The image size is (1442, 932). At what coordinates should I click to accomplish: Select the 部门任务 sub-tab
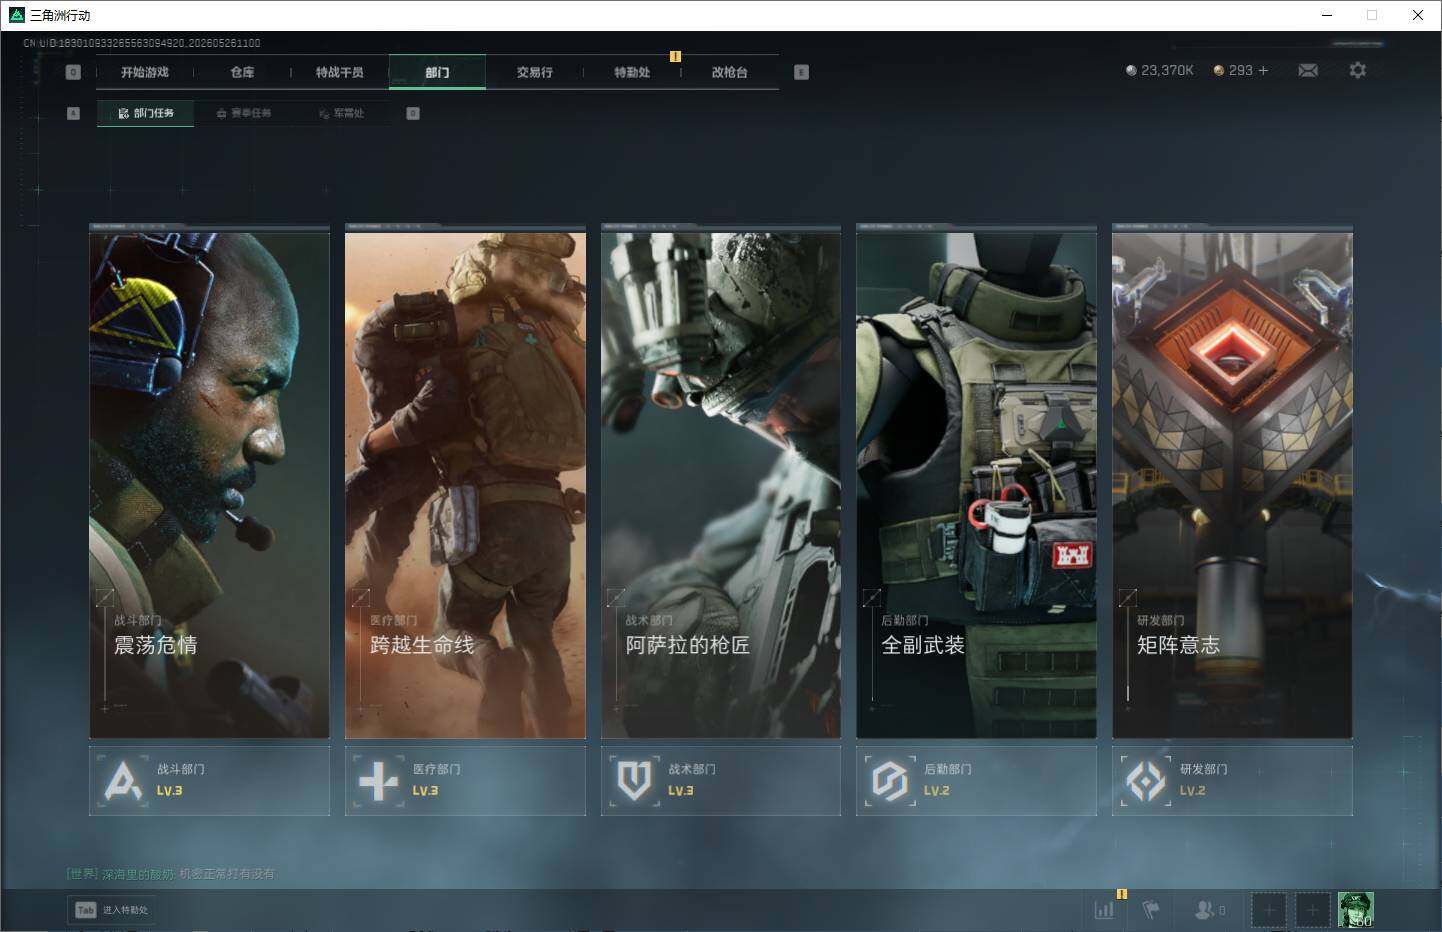146,113
